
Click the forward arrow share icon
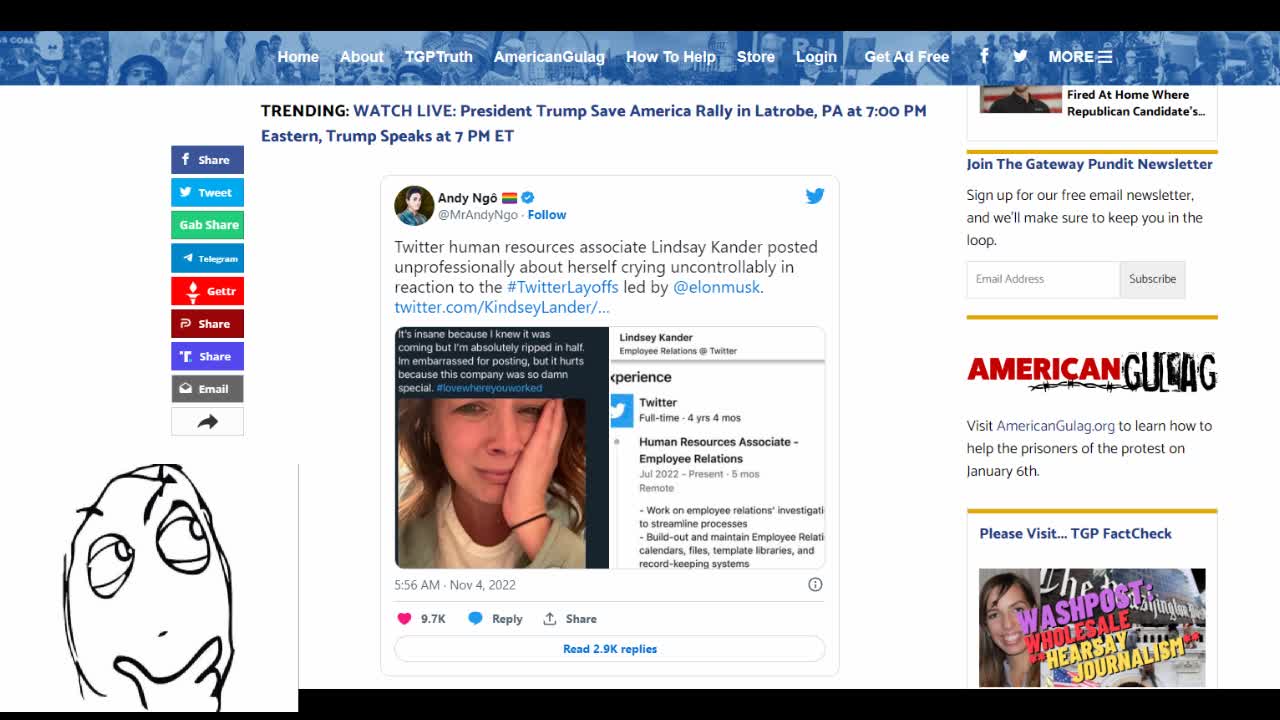point(207,422)
